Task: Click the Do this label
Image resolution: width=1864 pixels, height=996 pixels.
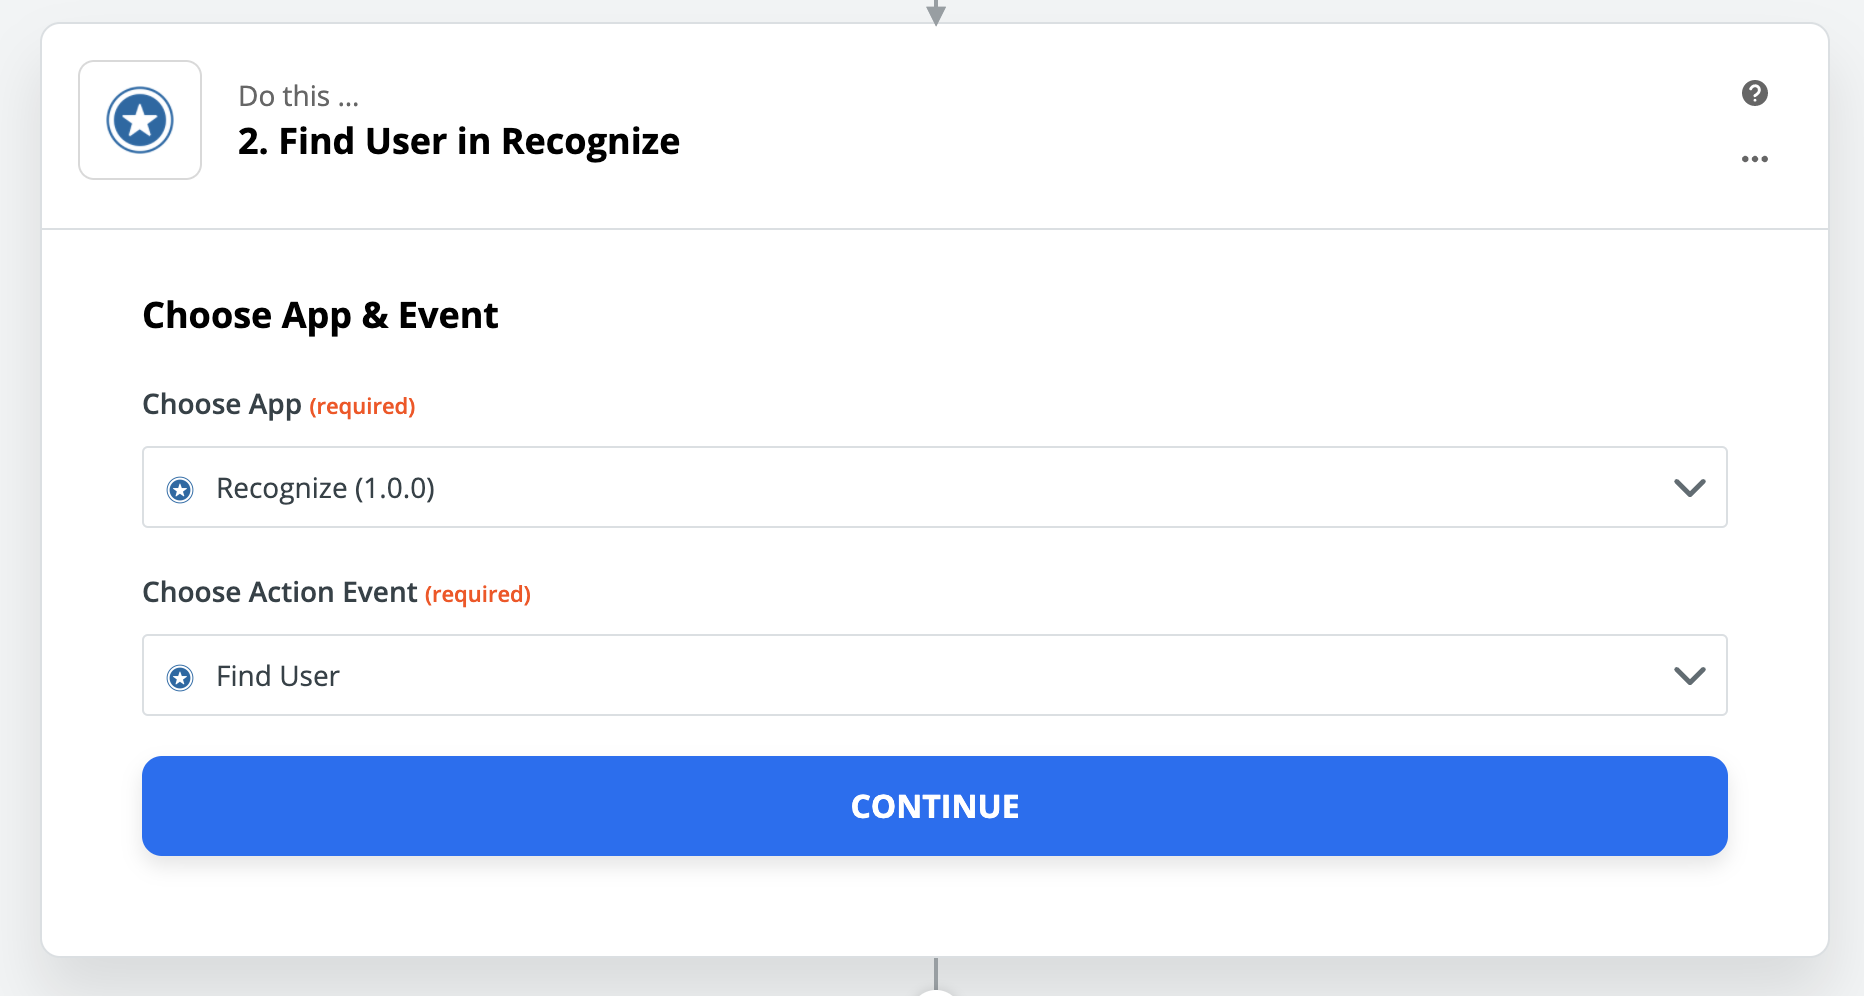Action: (x=297, y=95)
